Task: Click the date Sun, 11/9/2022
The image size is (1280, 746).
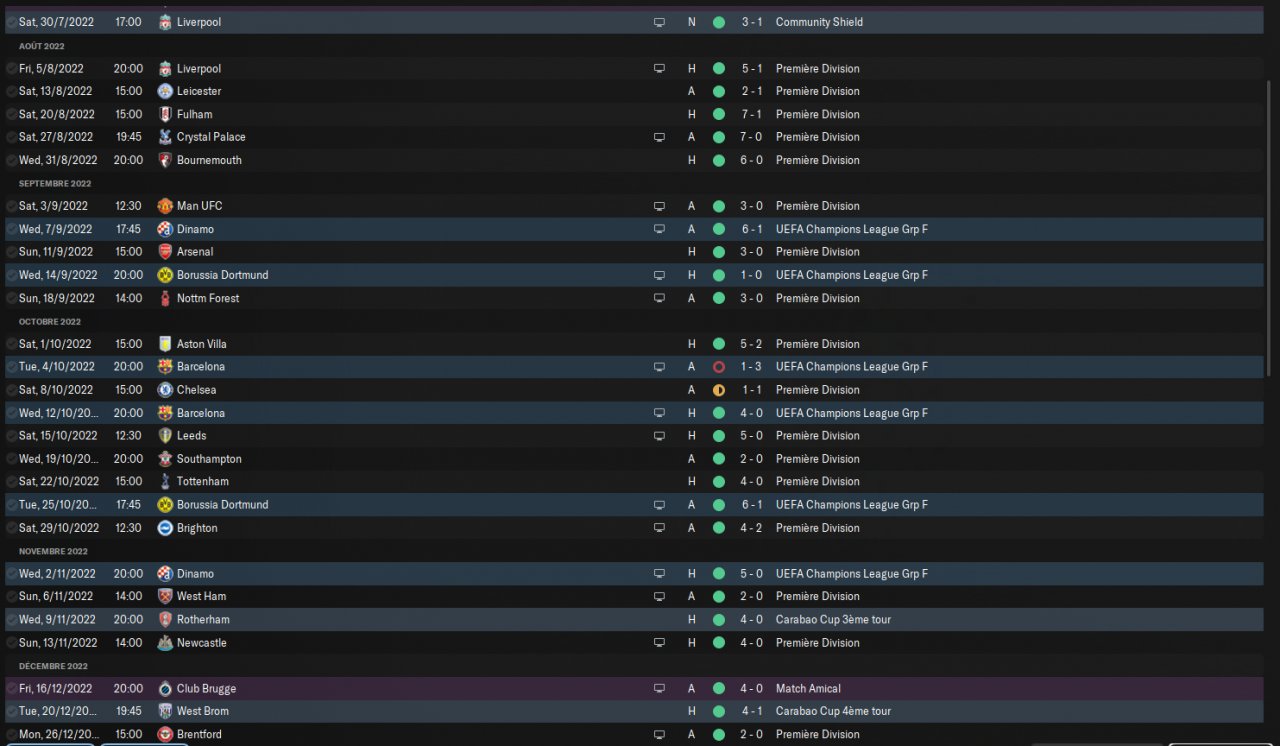Action: tap(57, 252)
